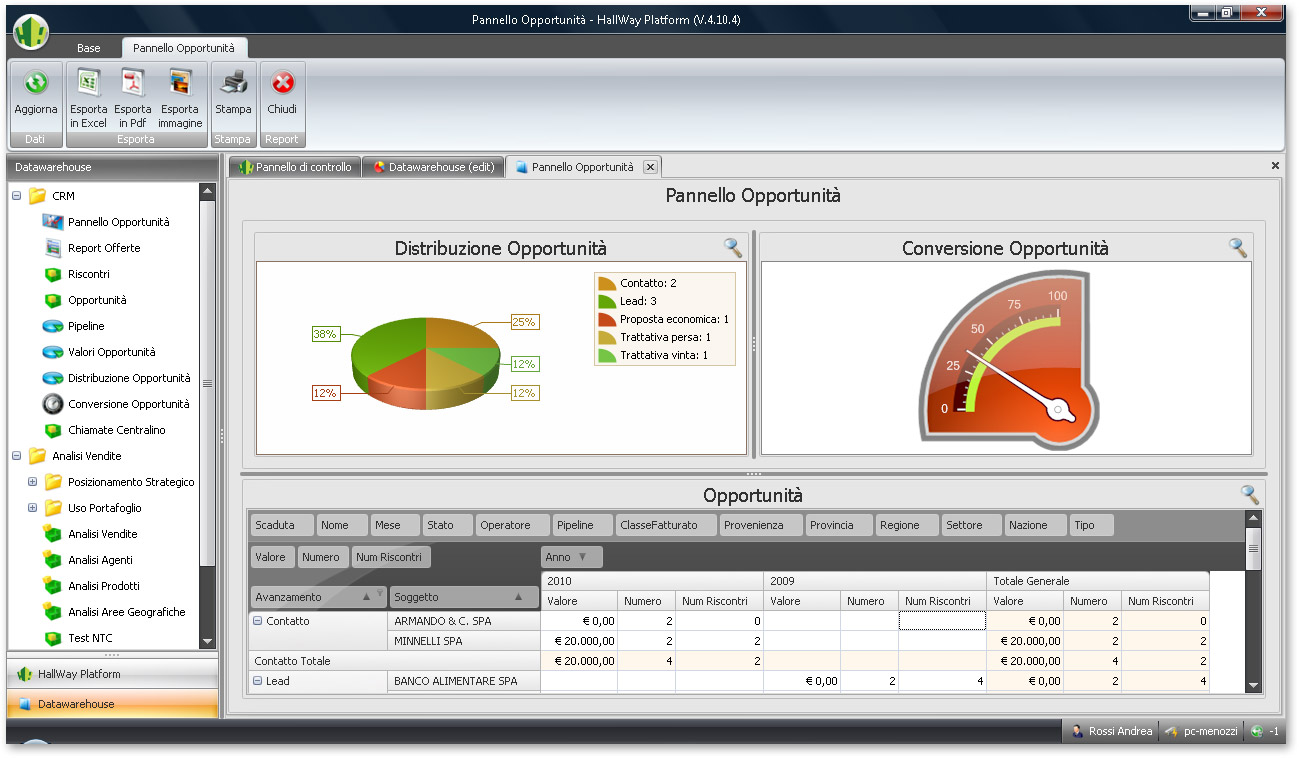Viewport: 1299px width, 758px height.
Task: Click the green globe status bar icon
Action: tap(1258, 731)
